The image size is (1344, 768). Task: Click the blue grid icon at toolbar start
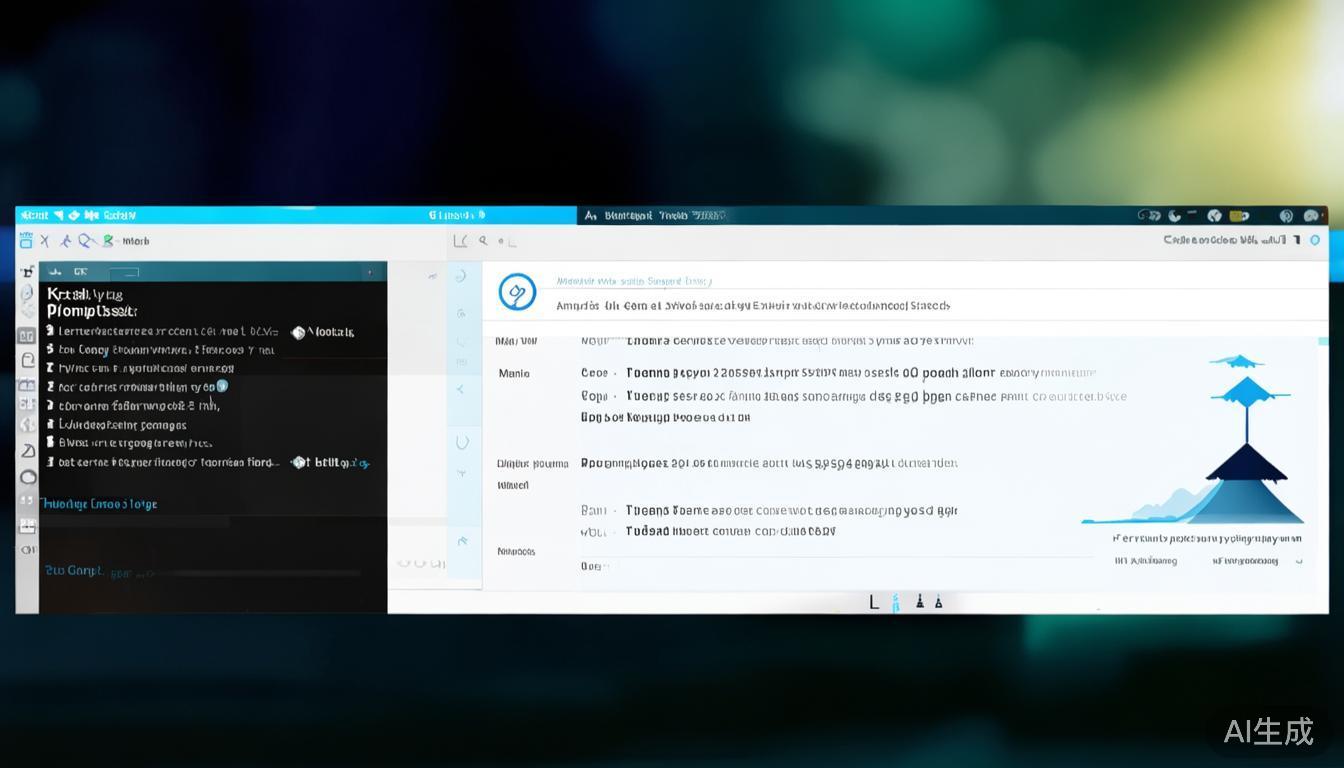[26, 241]
